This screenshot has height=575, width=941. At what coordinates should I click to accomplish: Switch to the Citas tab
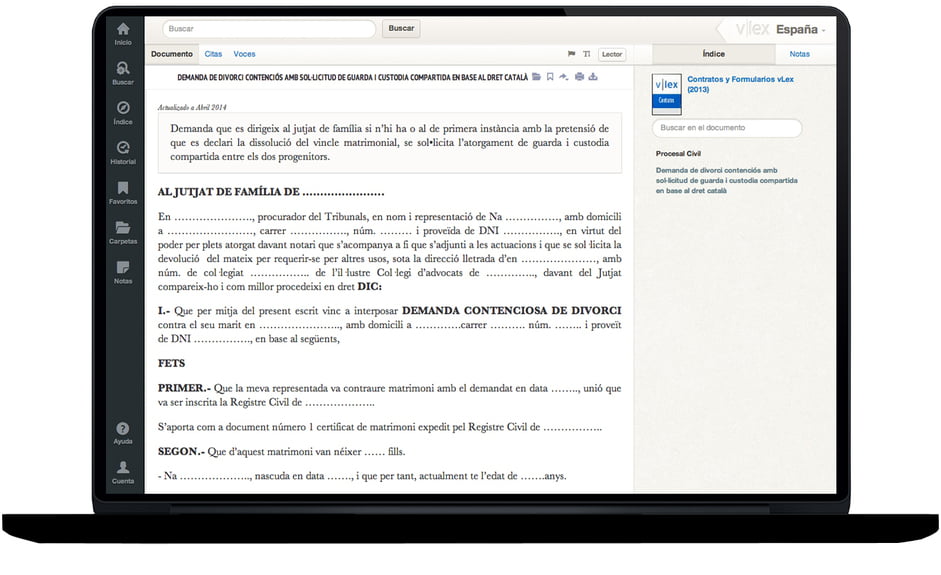click(213, 54)
